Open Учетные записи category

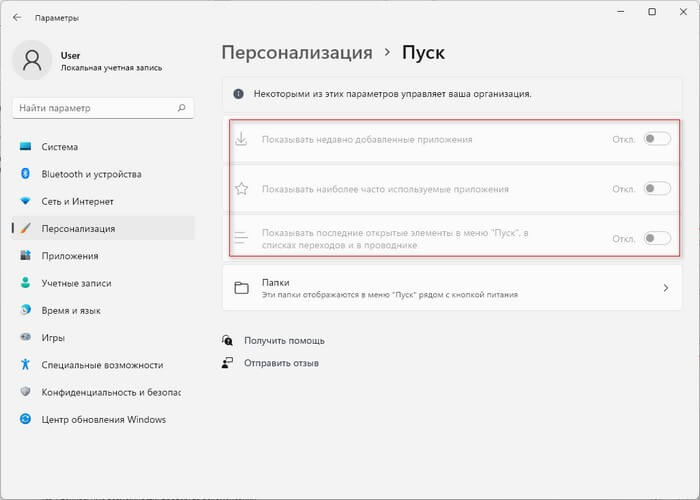tap(103, 283)
